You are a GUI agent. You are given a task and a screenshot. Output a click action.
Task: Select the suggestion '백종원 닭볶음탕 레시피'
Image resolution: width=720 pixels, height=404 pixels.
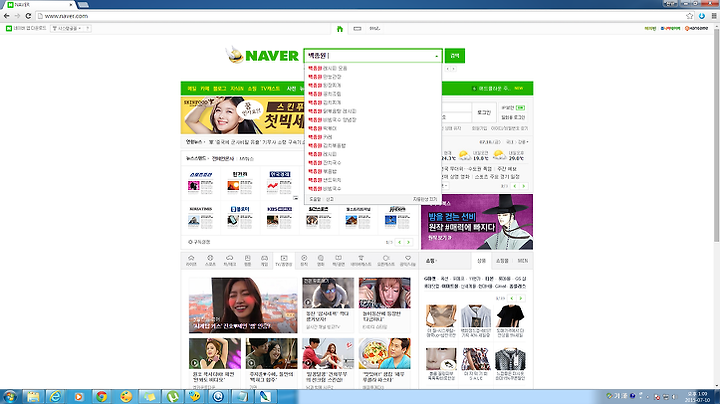coord(332,111)
